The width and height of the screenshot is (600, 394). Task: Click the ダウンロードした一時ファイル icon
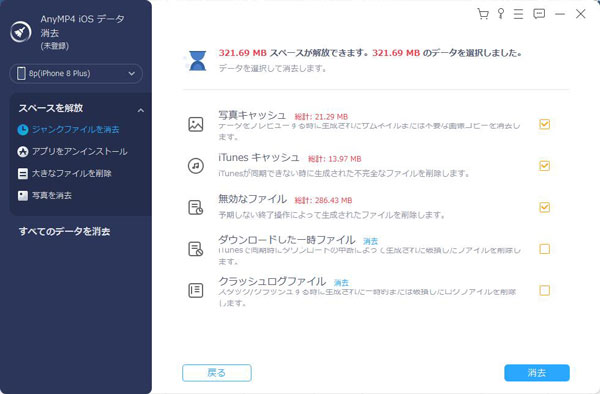pos(196,249)
